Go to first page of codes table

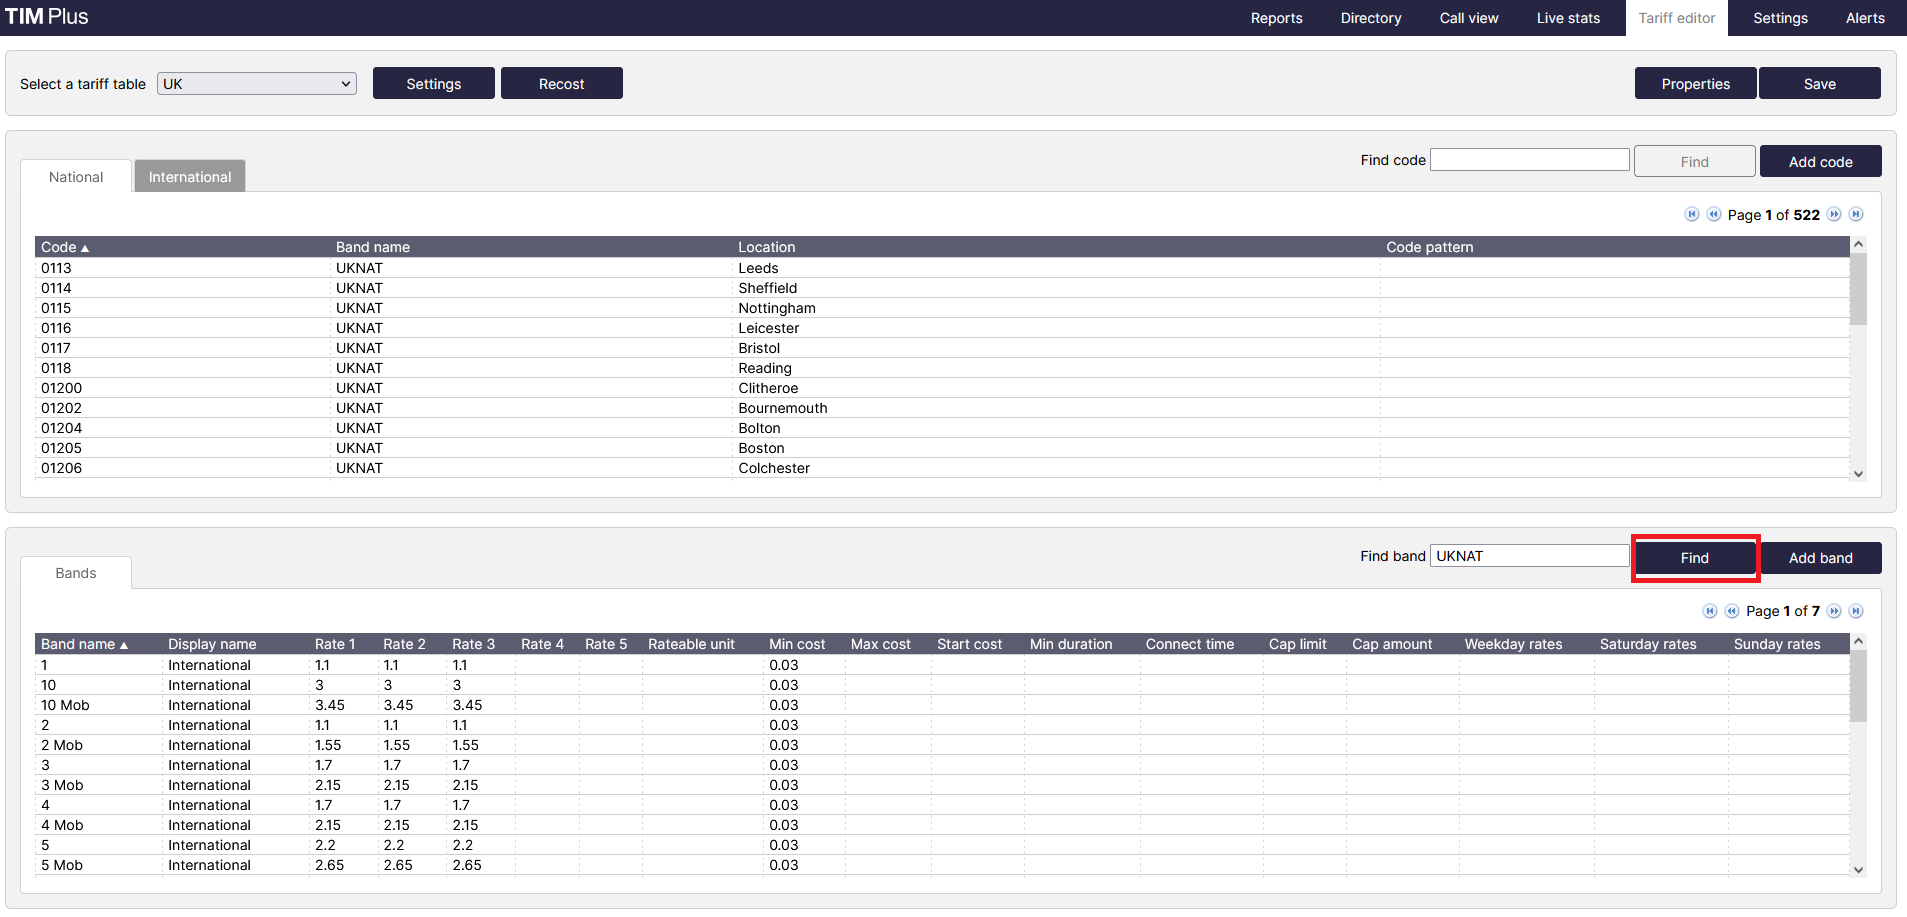(x=1692, y=214)
